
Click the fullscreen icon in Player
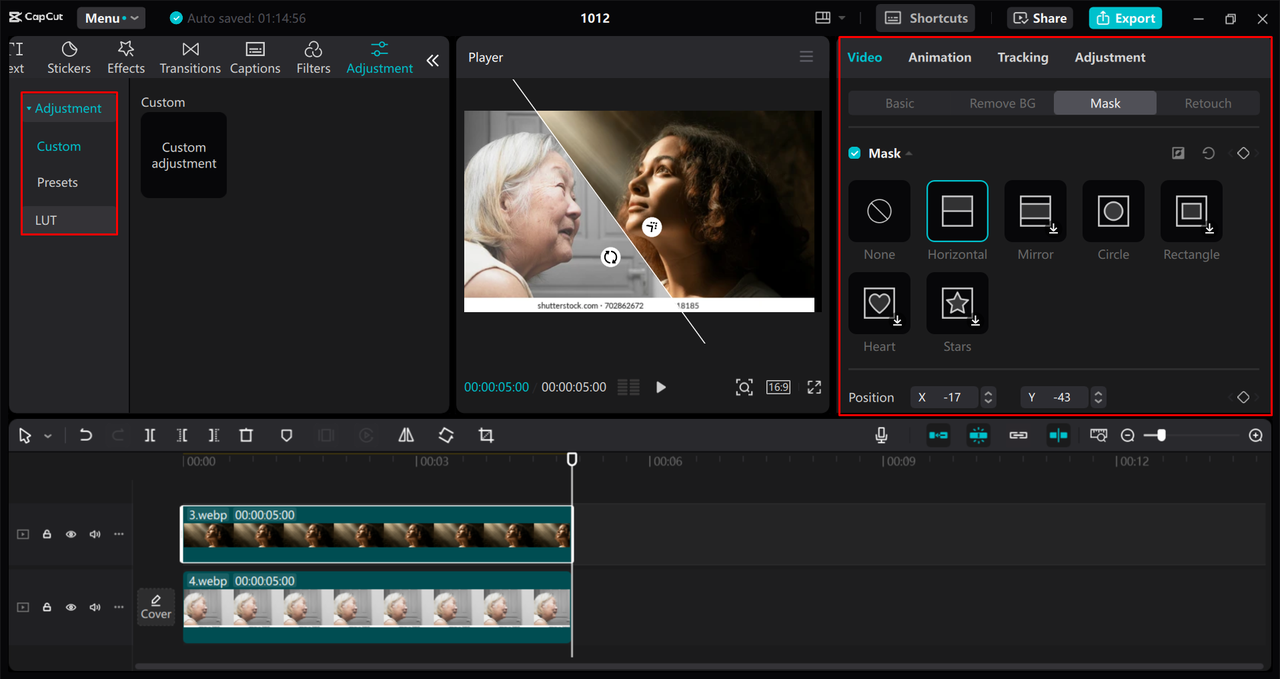[x=814, y=387]
